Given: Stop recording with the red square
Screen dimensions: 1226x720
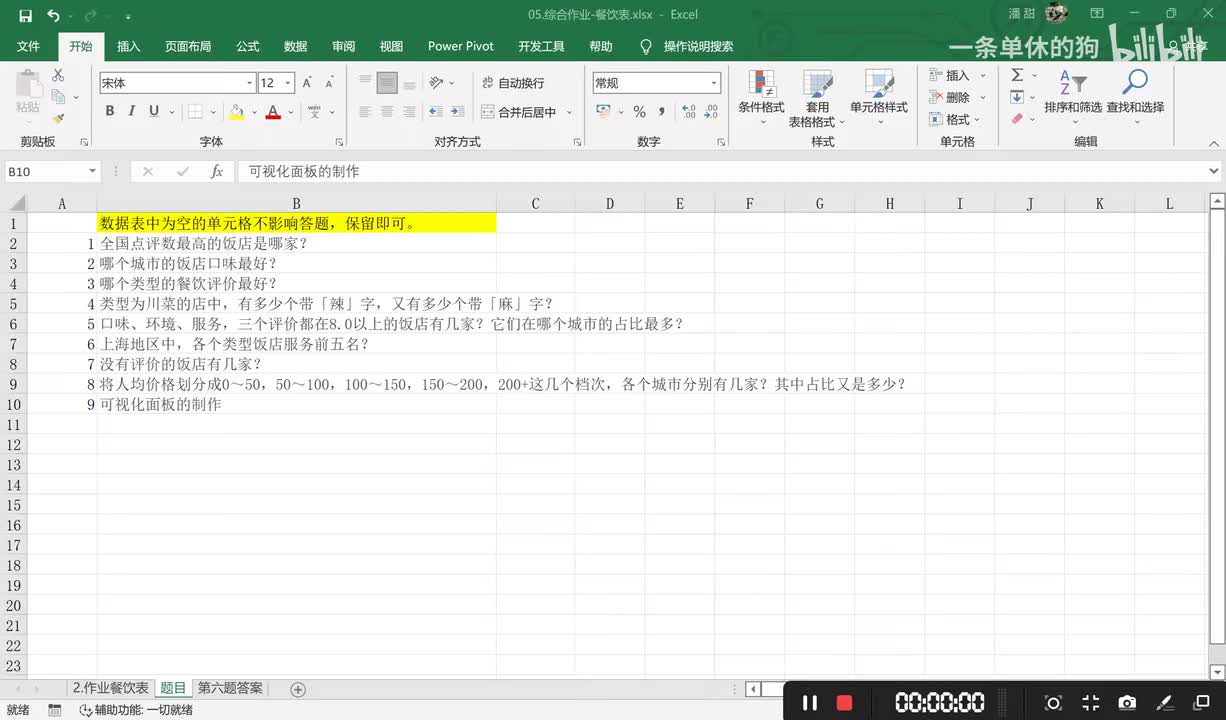Looking at the screenshot, I should pyautogui.click(x=845, y=703).
